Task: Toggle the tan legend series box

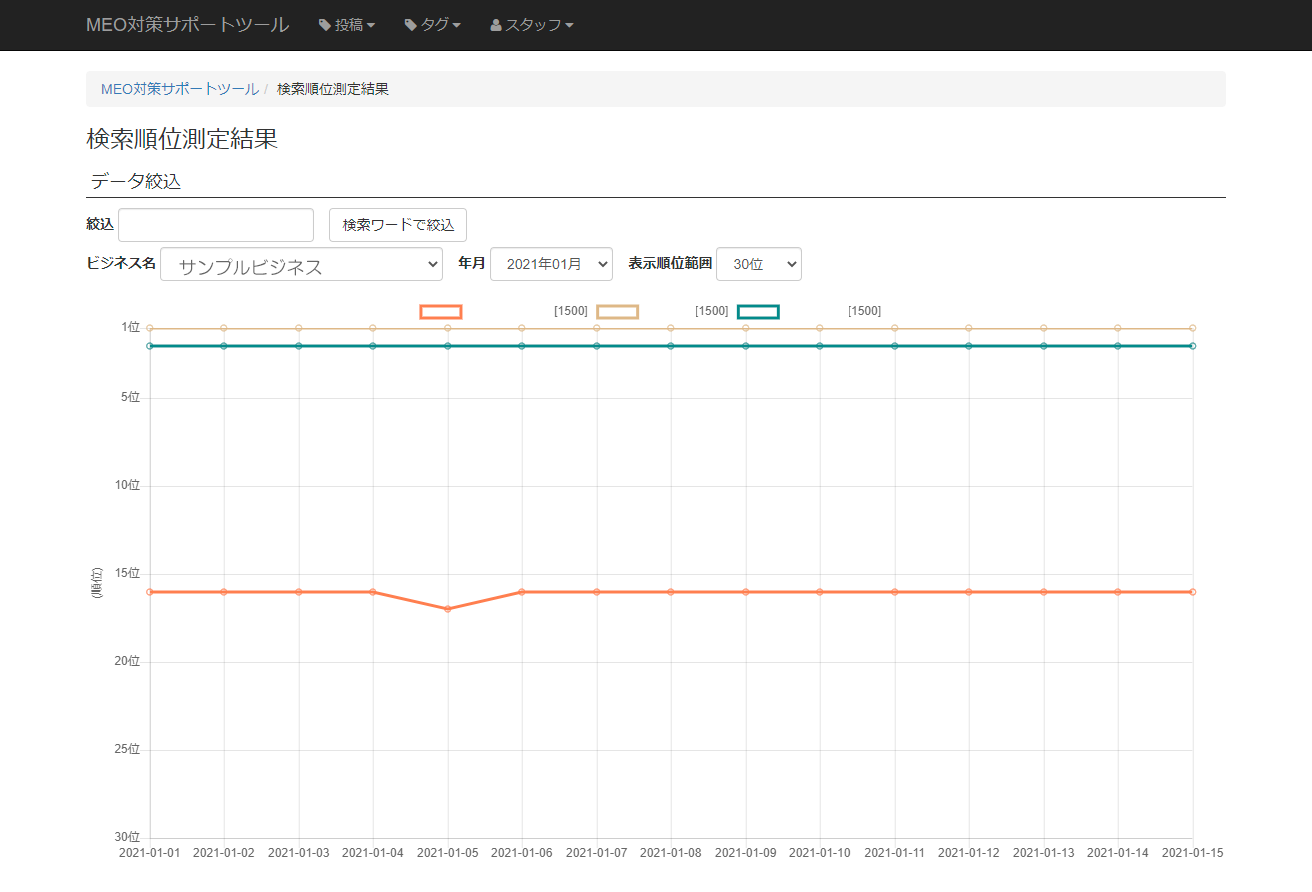Action: tap(617, 312)
